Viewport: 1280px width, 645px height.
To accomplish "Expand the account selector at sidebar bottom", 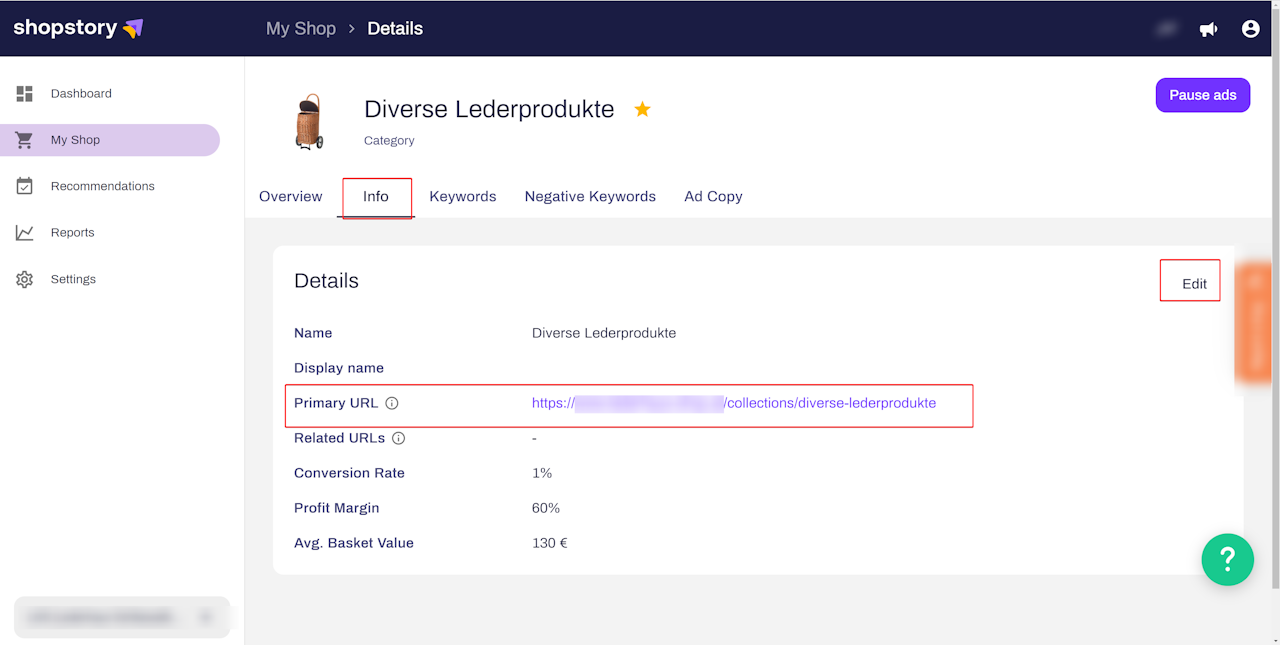I will [122, 617].
